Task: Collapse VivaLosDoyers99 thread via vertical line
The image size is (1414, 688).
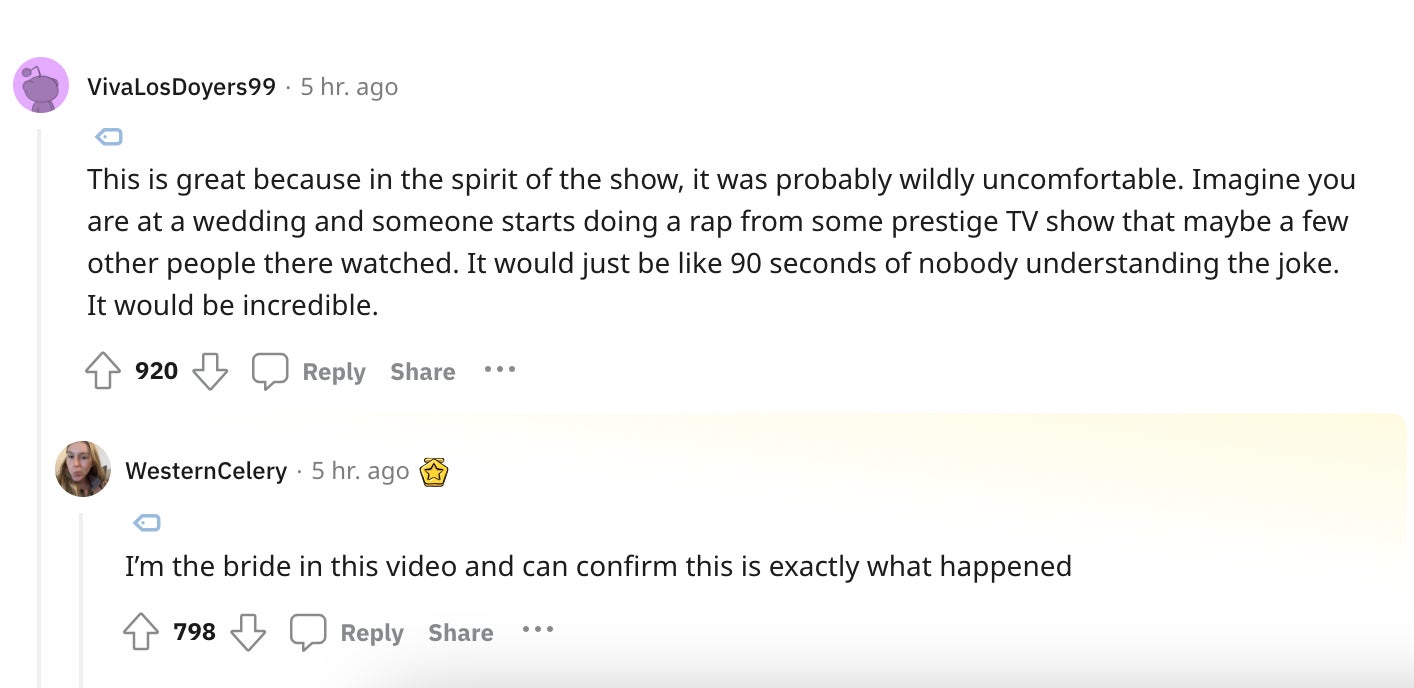Action: click(x=40, y=400)
